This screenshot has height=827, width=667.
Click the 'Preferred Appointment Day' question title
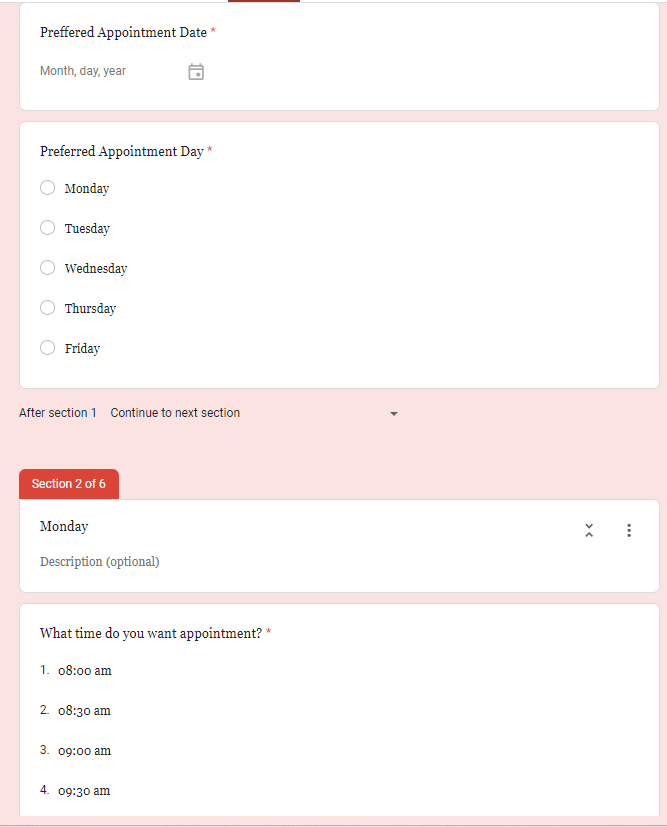coord(122,152)
